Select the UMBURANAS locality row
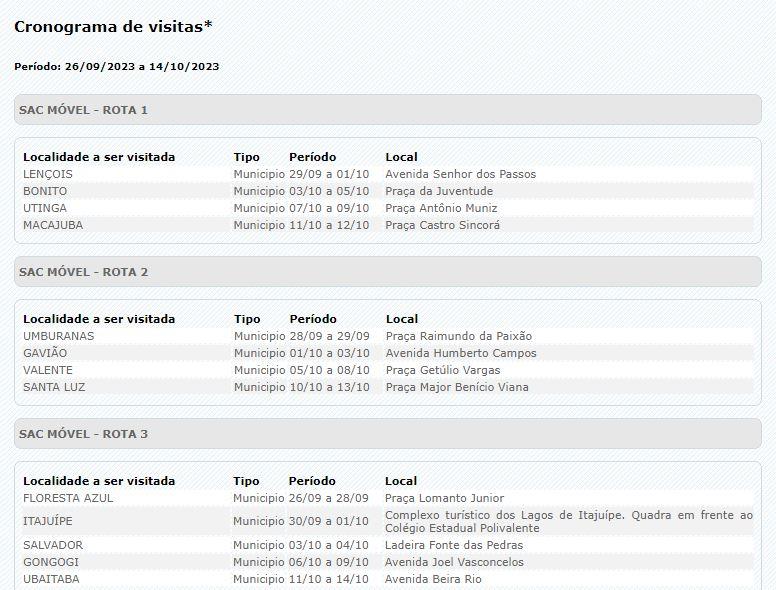The width and height of the screenshot is (776, 590). pos(58,336)
